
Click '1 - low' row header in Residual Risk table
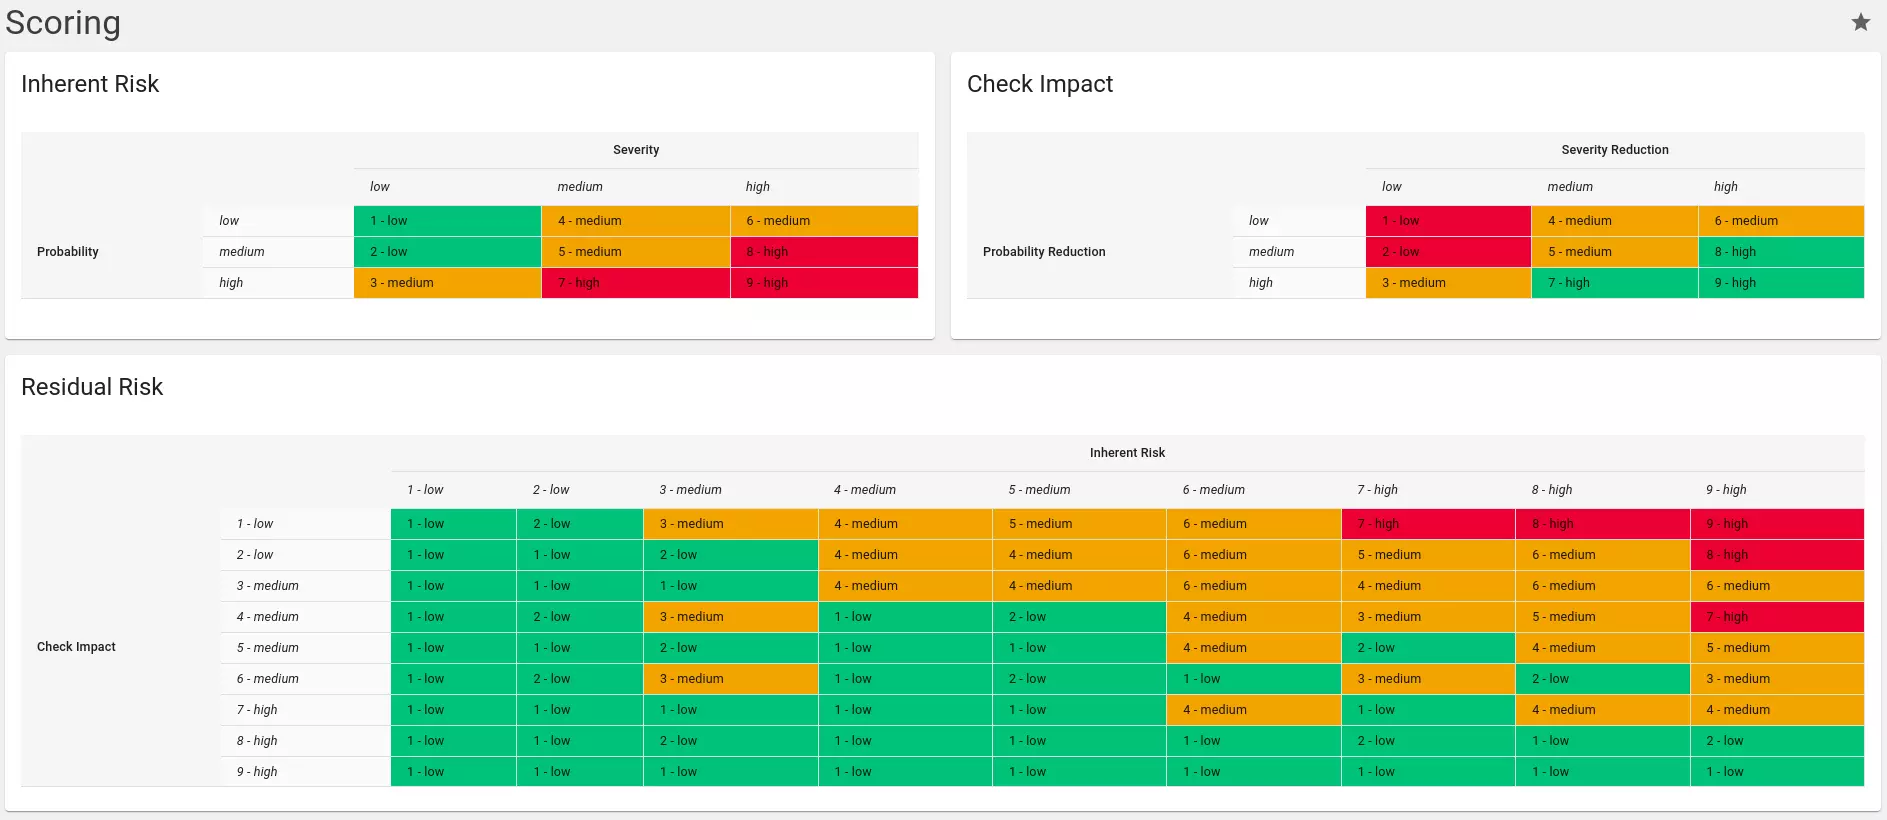305,524
